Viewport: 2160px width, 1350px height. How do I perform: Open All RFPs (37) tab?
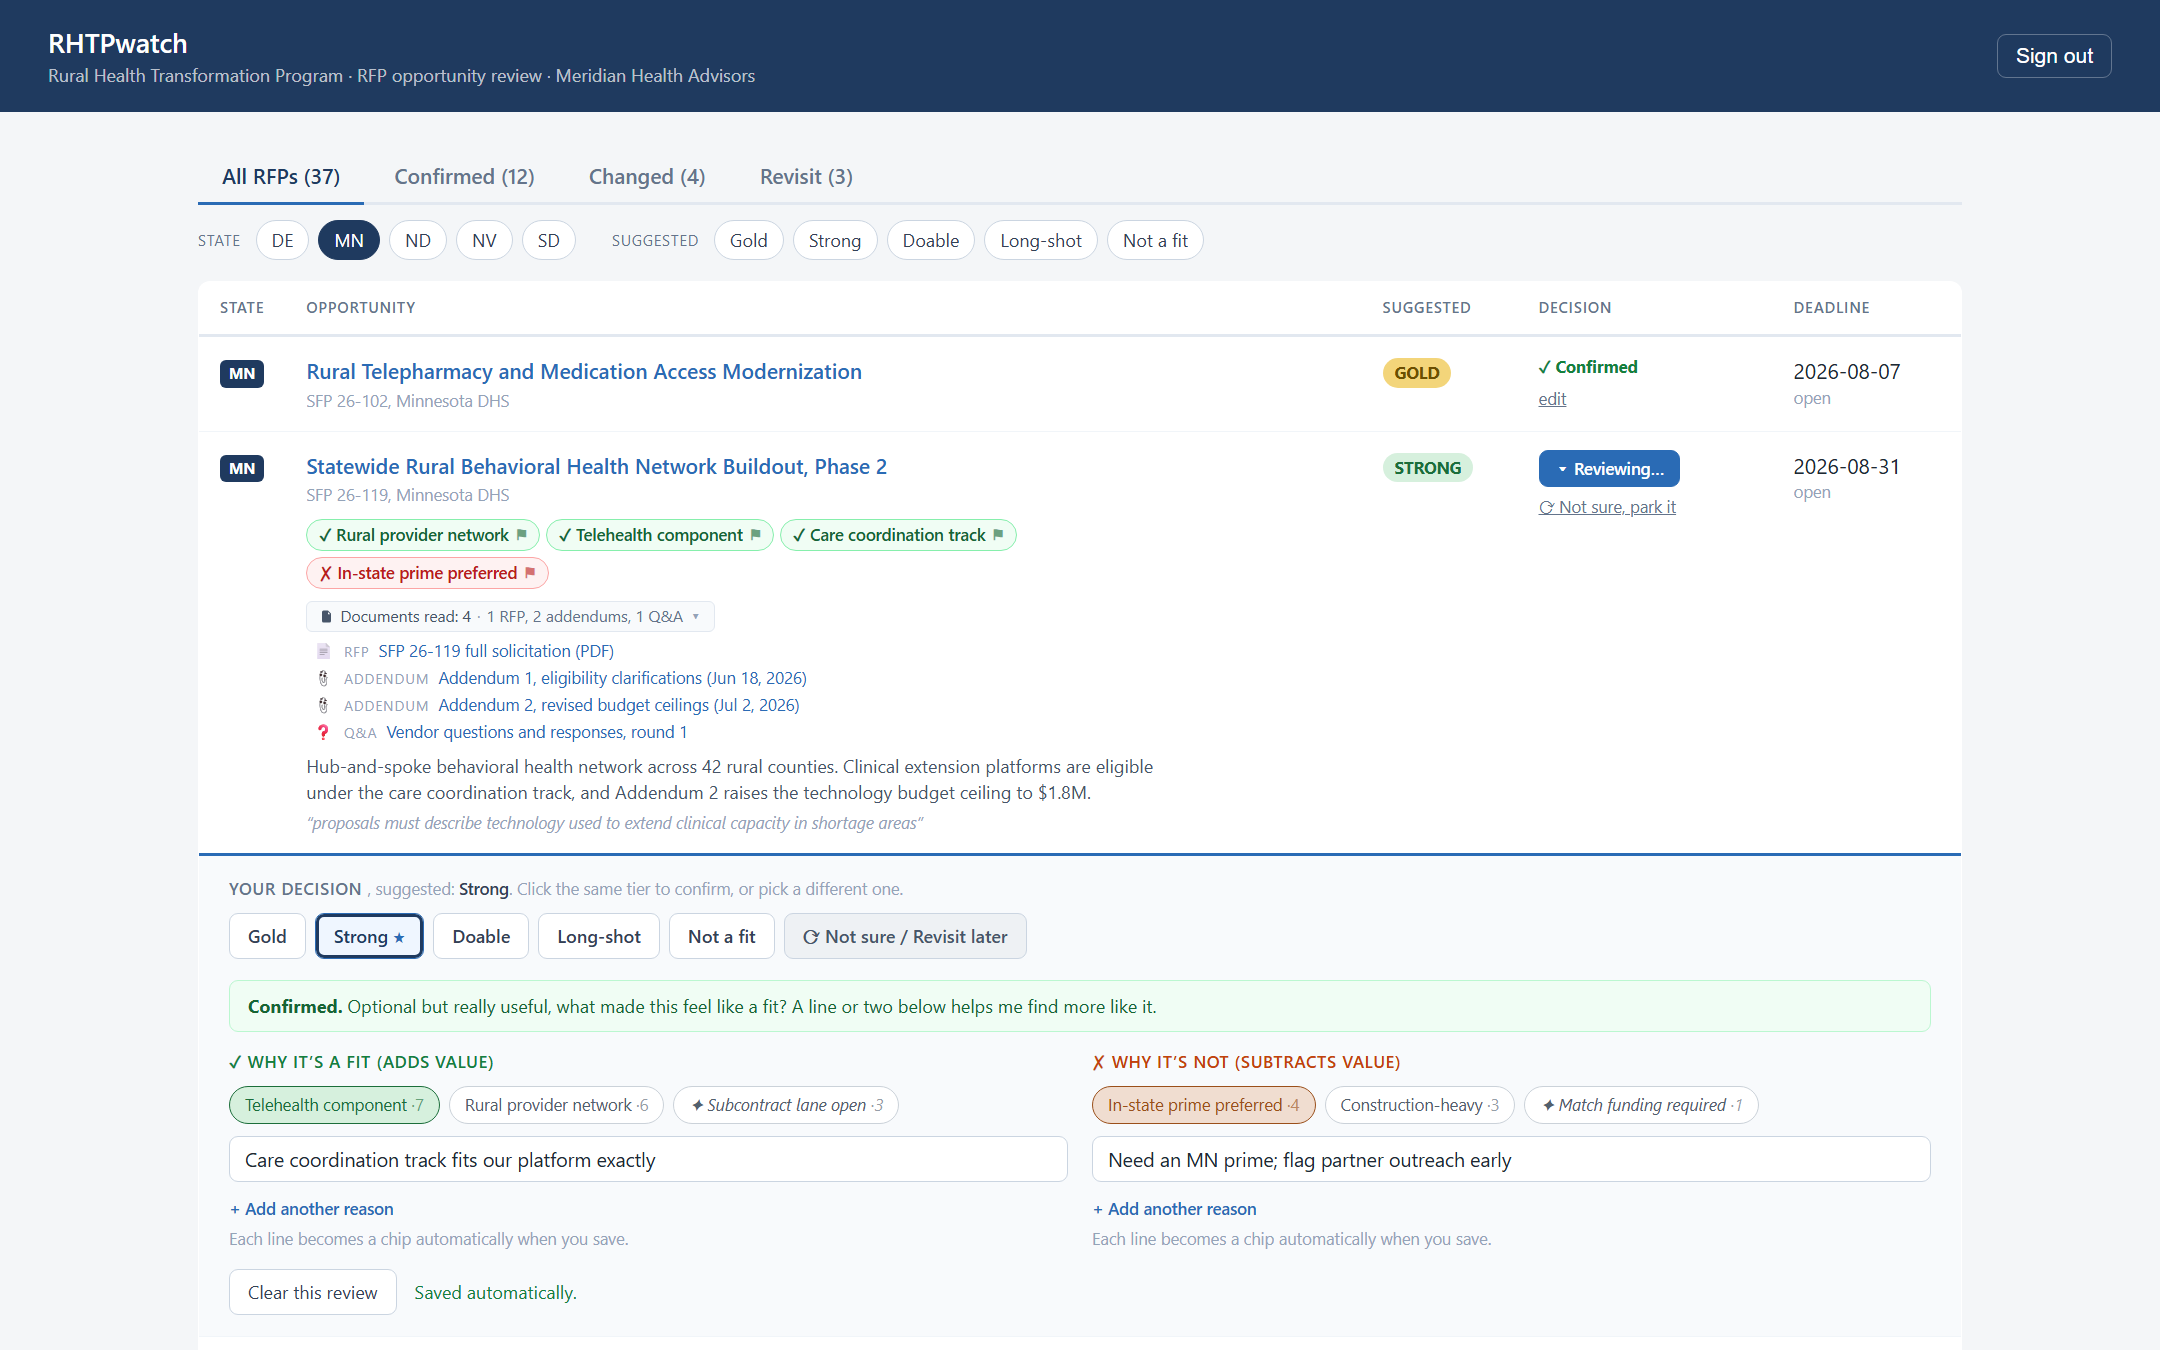tap(281, 177)
